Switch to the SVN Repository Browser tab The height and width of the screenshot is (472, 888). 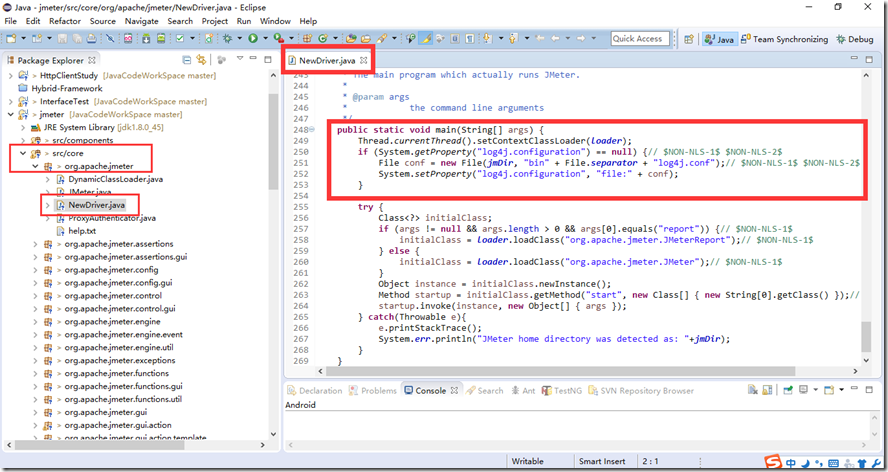641,390
